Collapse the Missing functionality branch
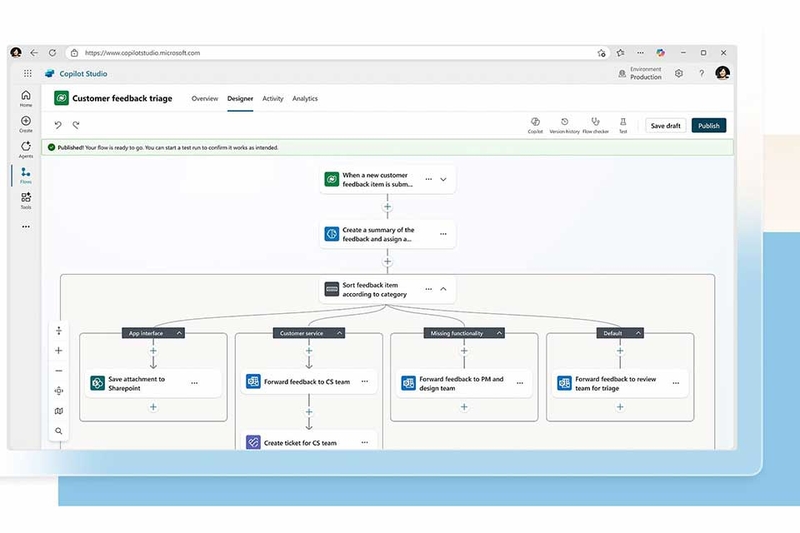800x533 pixels. pyautogui.click(x=499, y=333)
